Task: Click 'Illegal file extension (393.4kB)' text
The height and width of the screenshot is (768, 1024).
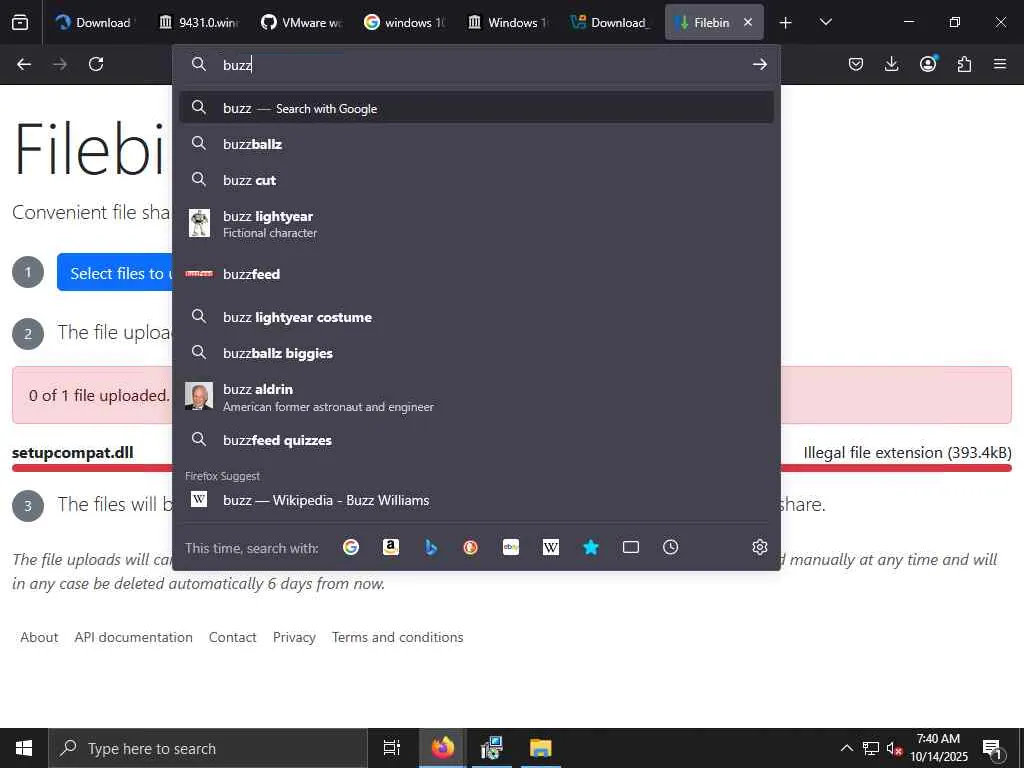Action: (x=907, y=453)
